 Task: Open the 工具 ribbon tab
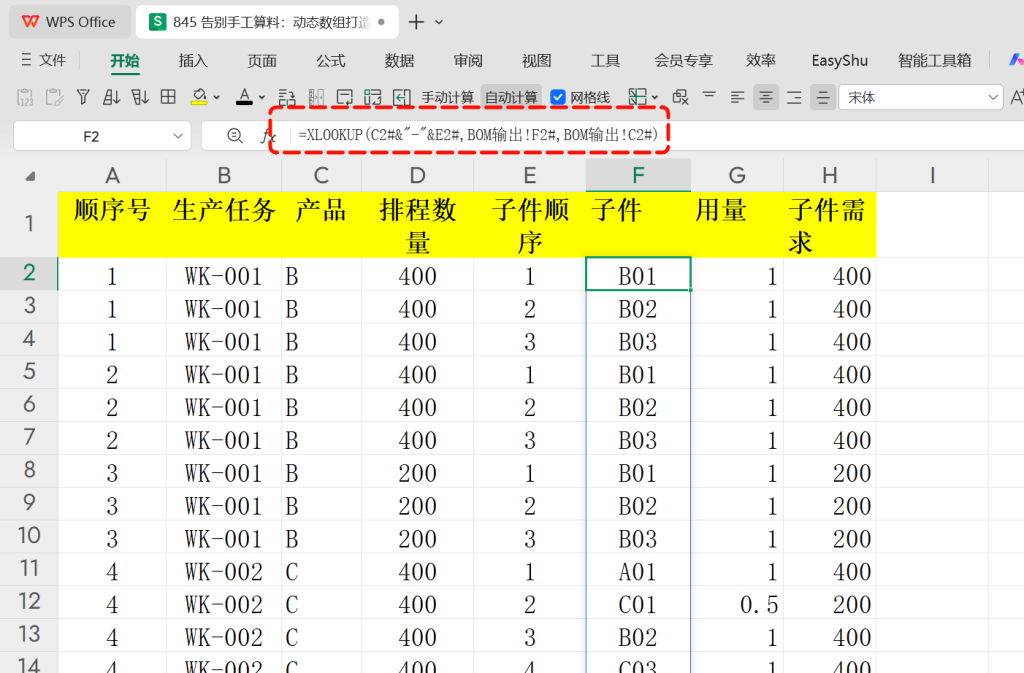point(605,61)
